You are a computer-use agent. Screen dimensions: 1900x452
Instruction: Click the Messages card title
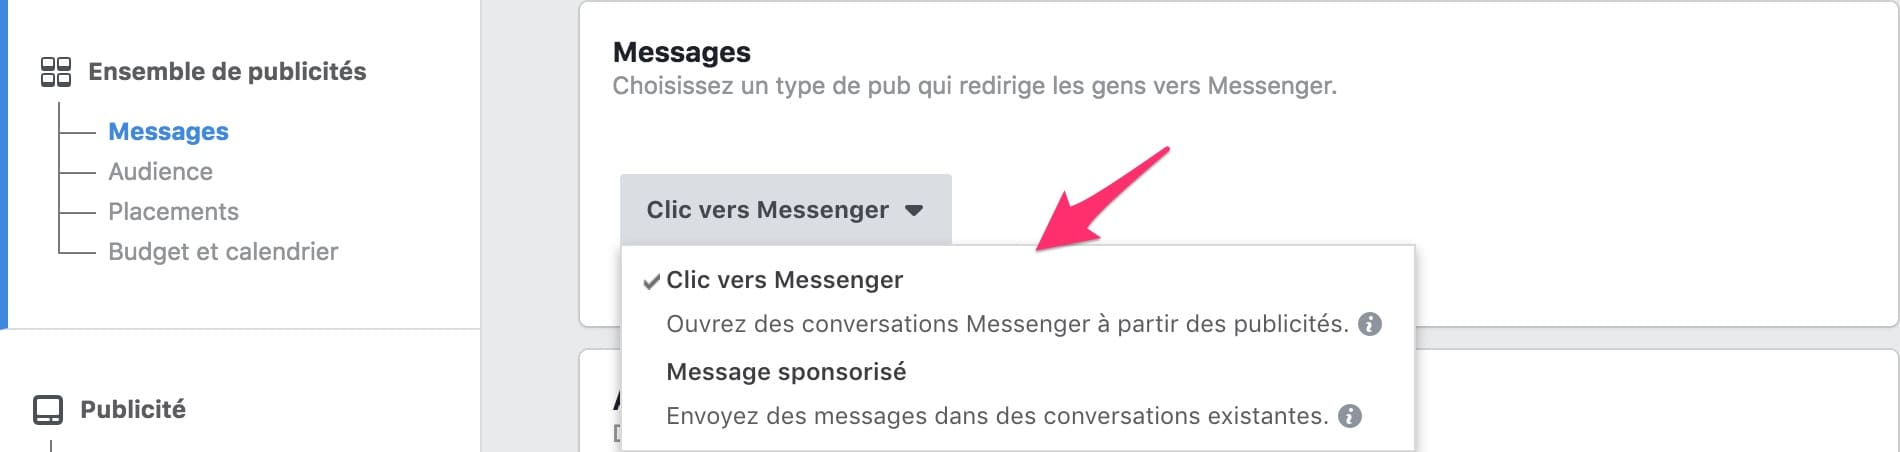click(681, 52)
